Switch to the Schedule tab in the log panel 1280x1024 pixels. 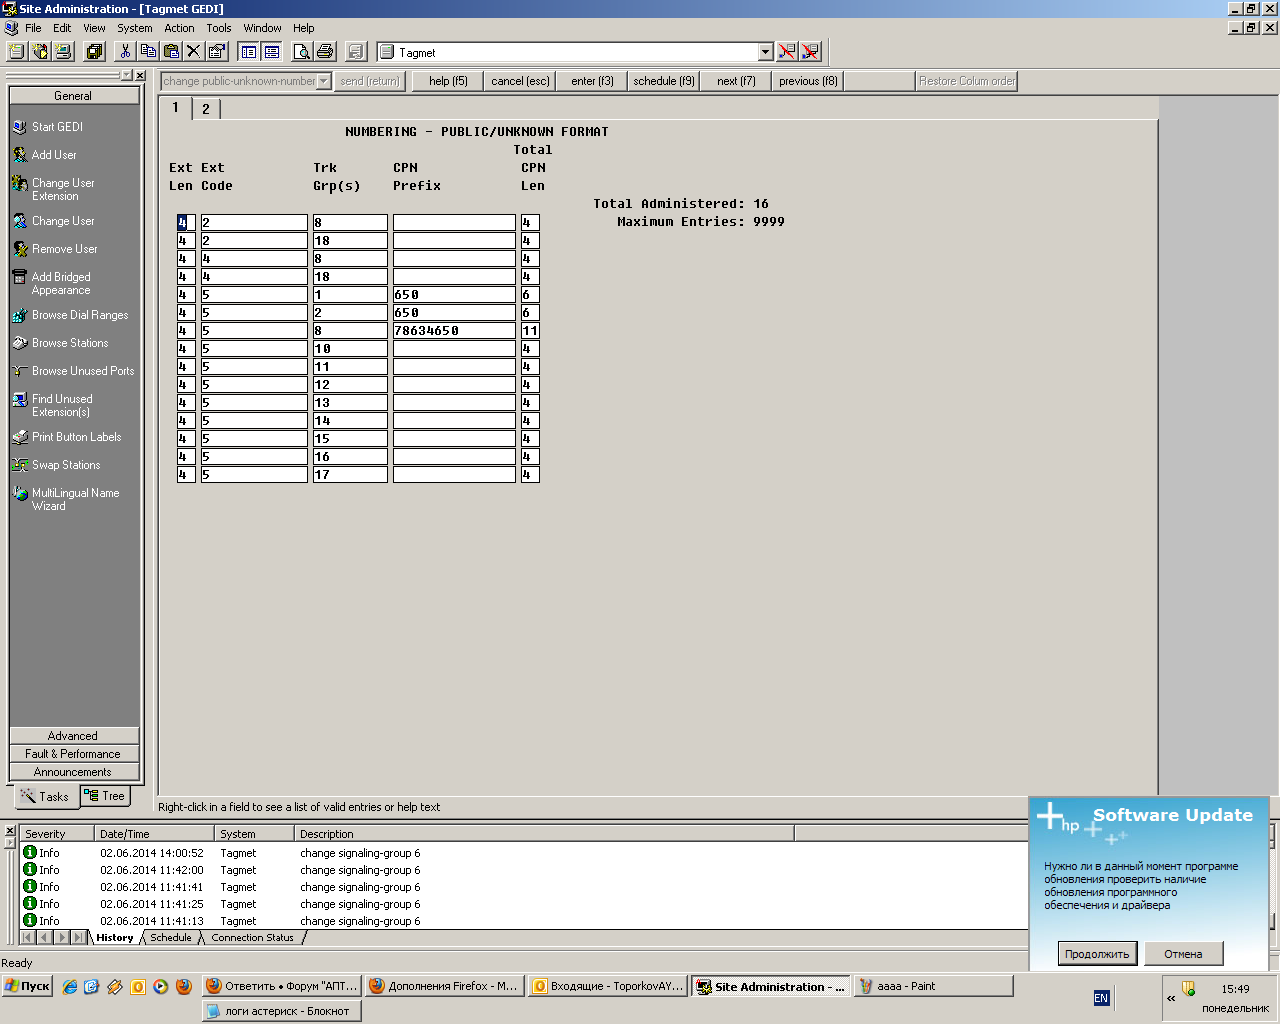pos(171,938)
